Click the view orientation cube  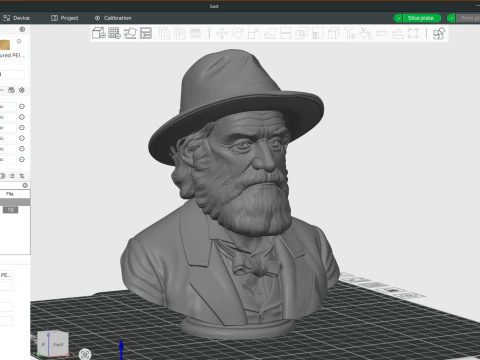pos(53,343)
